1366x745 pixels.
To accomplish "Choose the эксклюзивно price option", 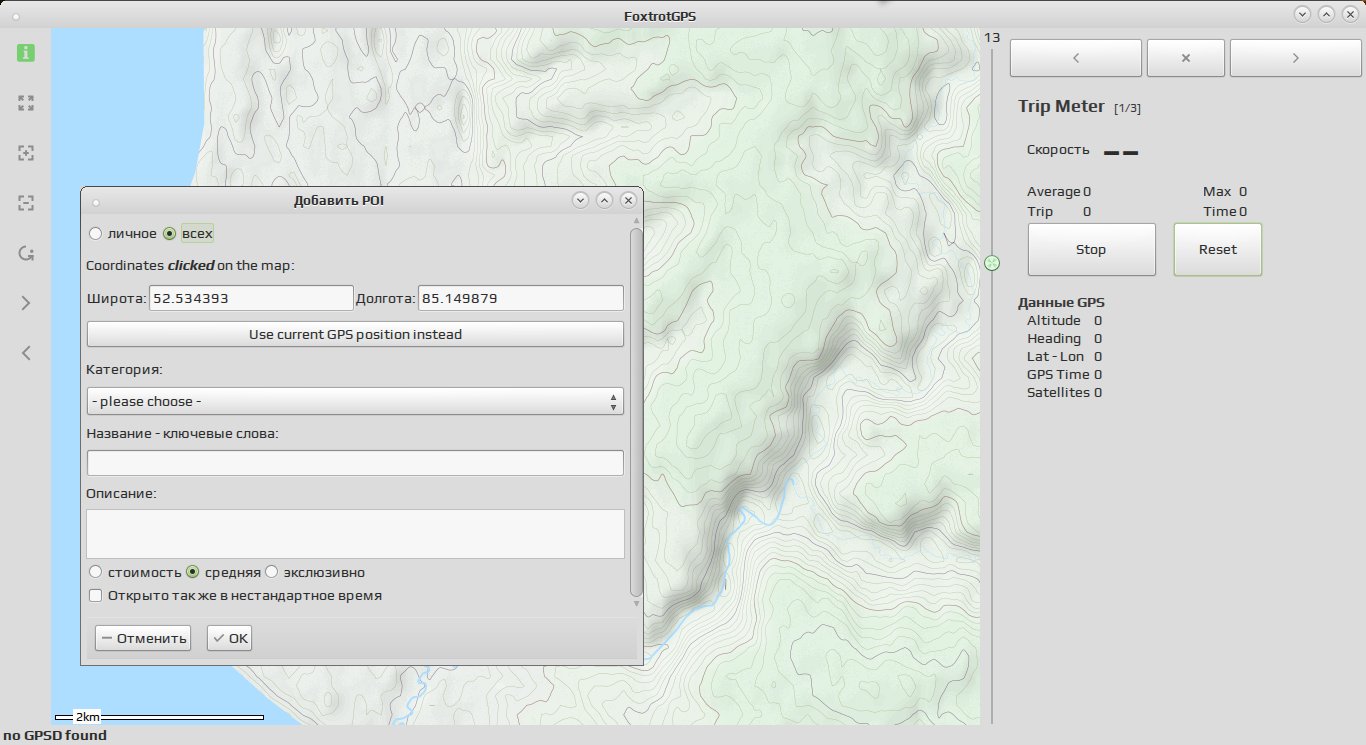I will click(x=271, y=573).
